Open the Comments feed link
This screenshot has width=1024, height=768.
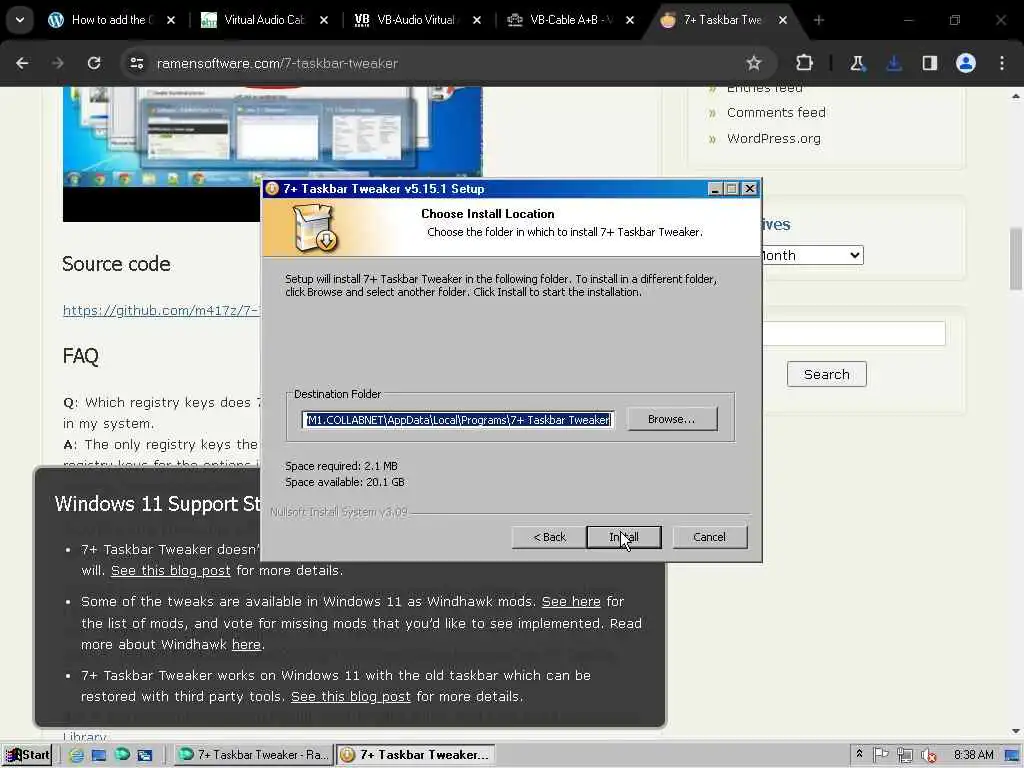776,112
